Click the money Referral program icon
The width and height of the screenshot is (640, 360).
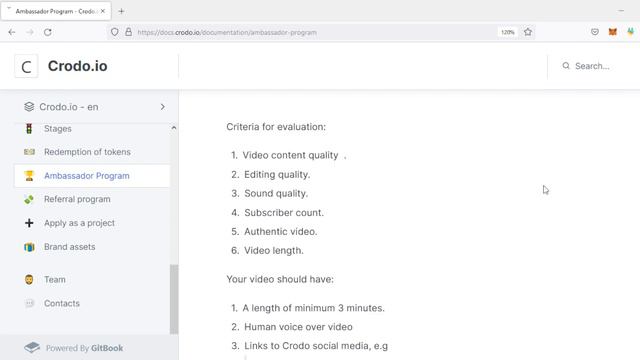(29, 199)
